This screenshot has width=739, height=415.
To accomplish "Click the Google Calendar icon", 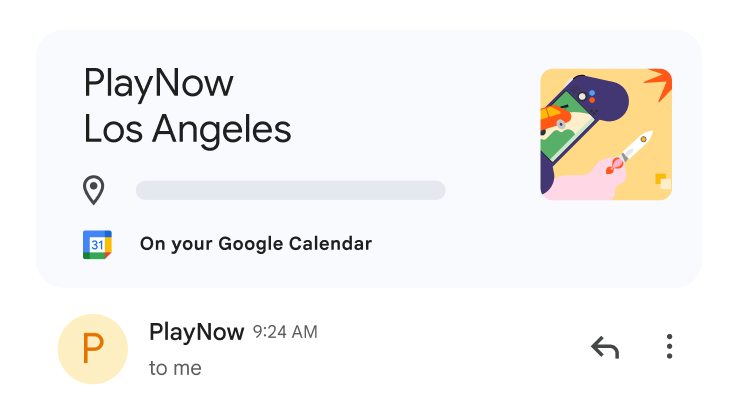I will tap(97, 244).
